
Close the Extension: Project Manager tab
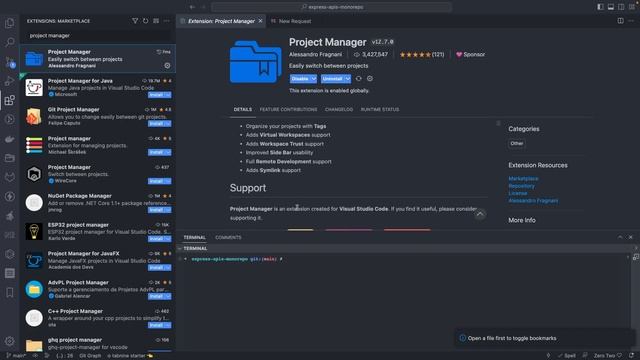coord(260,21)
